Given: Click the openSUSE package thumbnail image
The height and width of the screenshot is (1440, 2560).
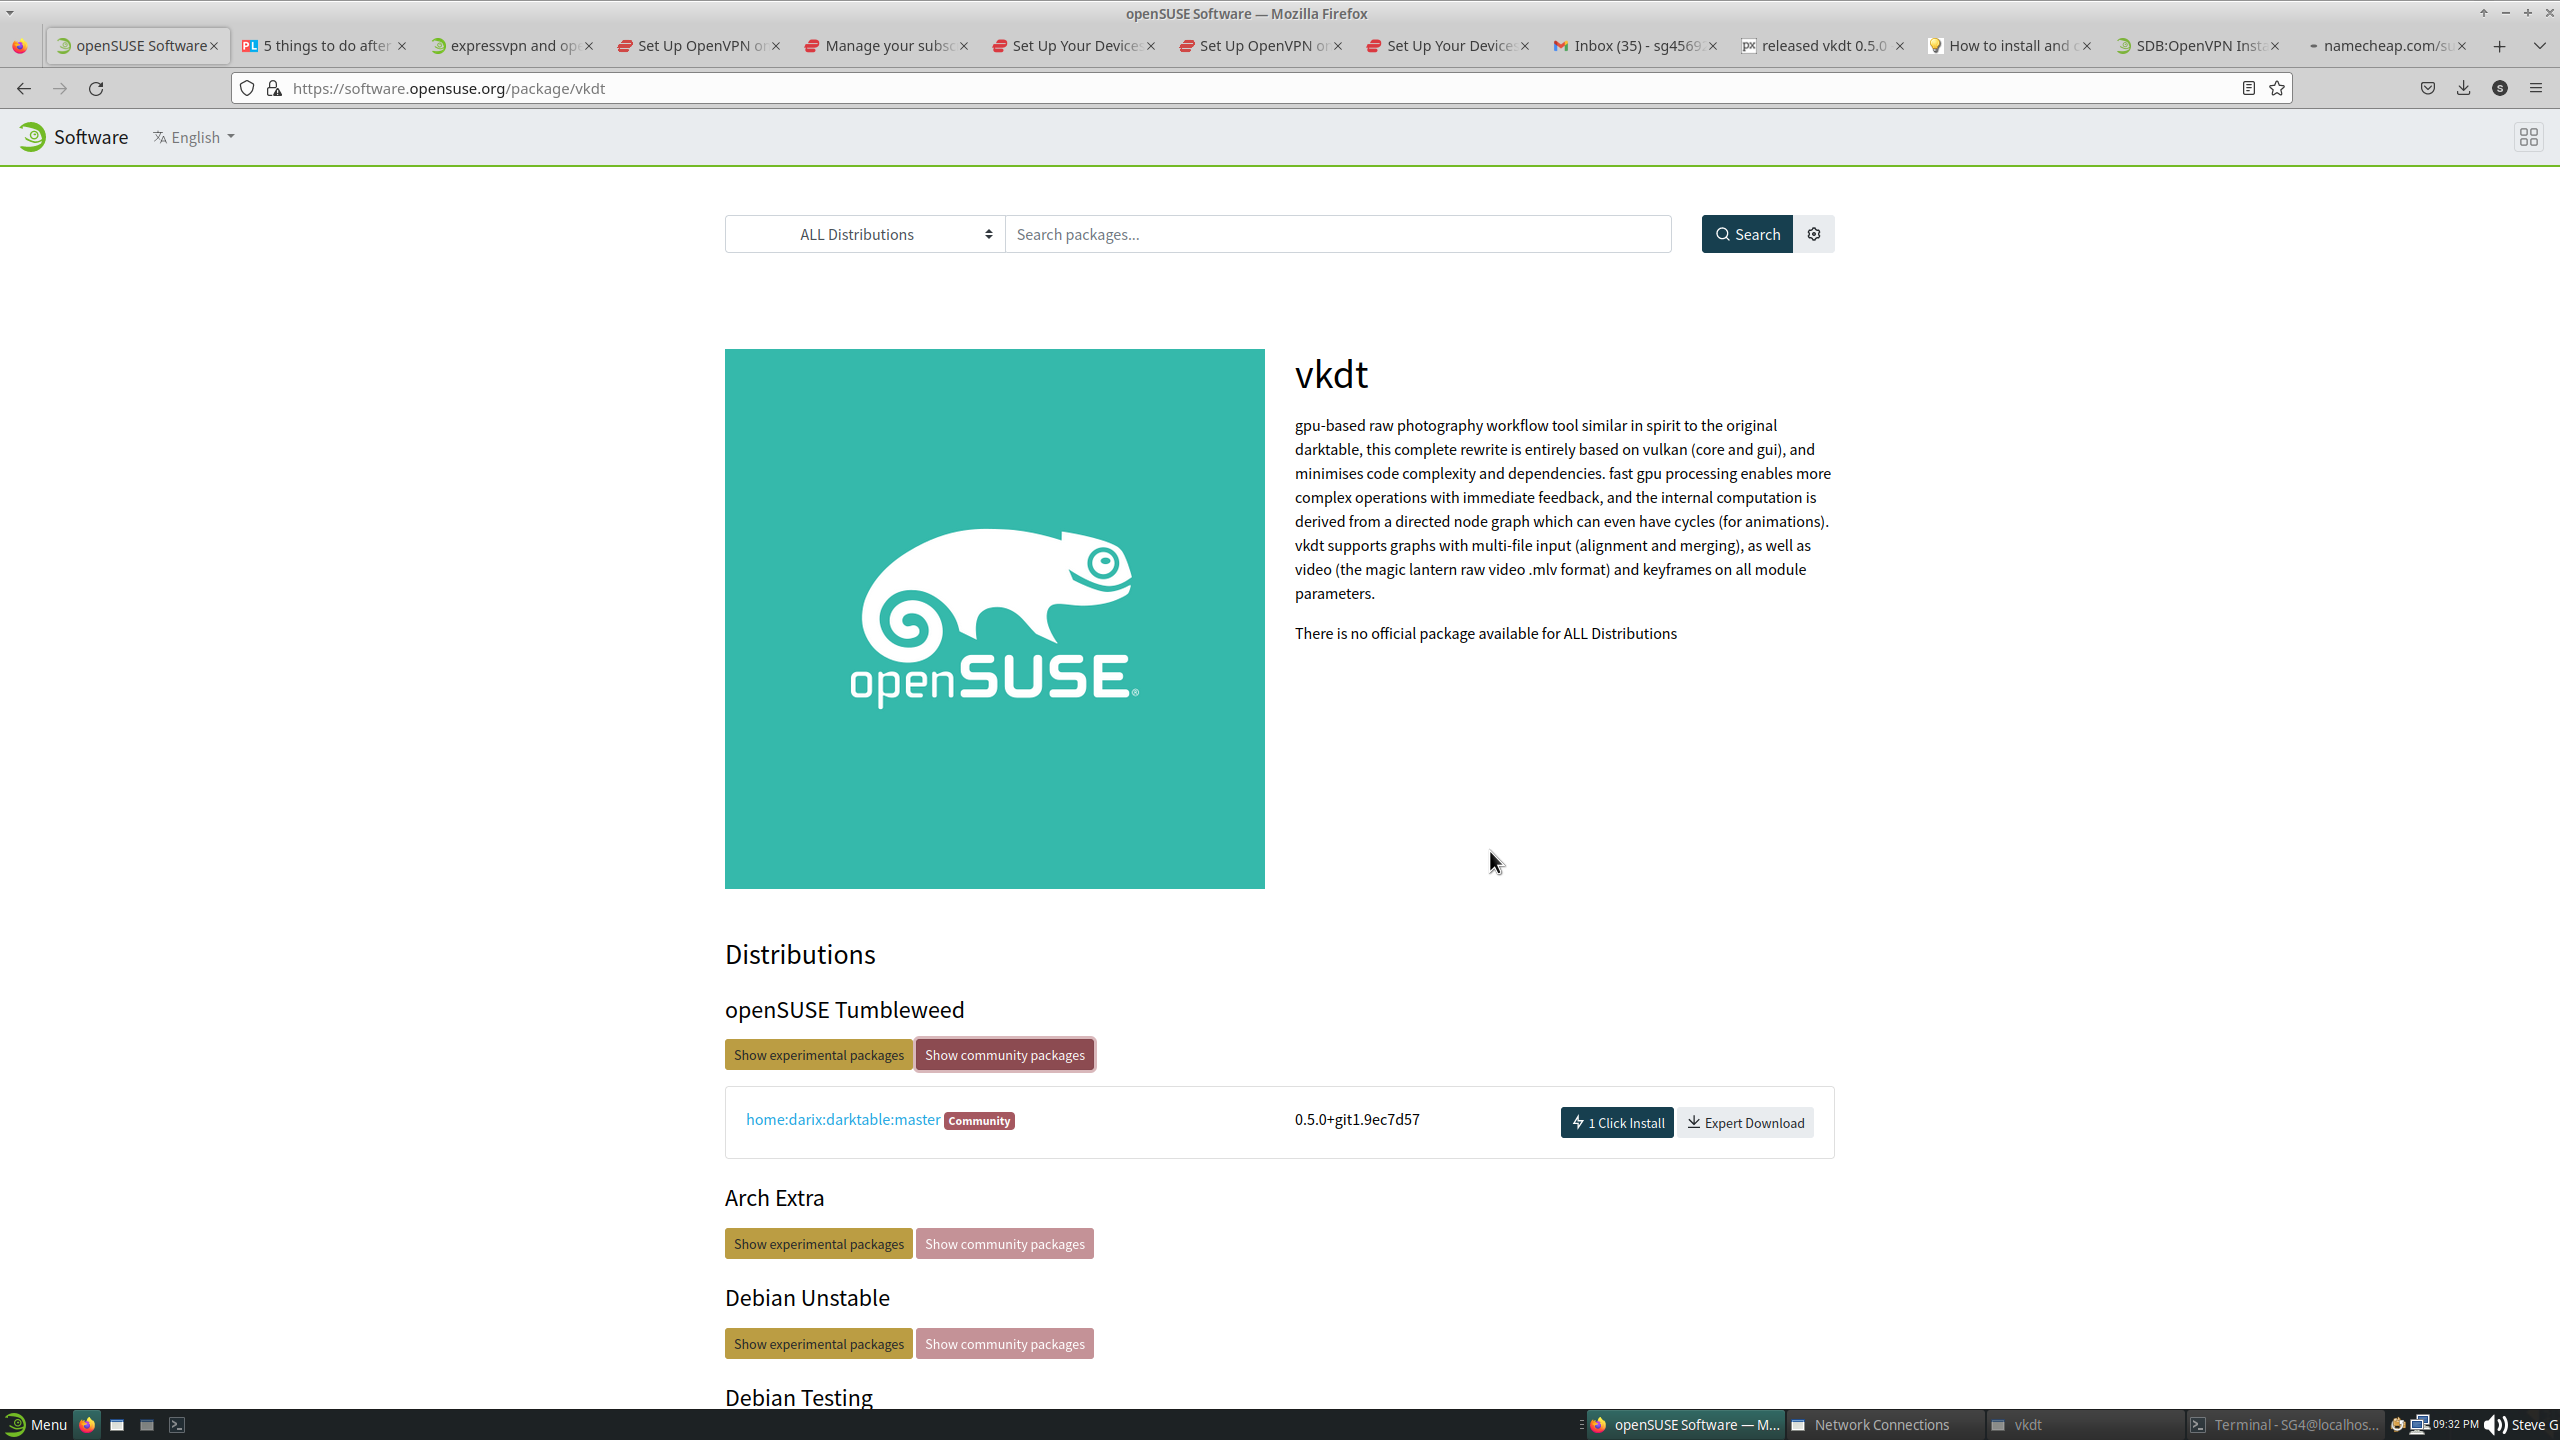Looking at the screenshot, I should point(995,619).
